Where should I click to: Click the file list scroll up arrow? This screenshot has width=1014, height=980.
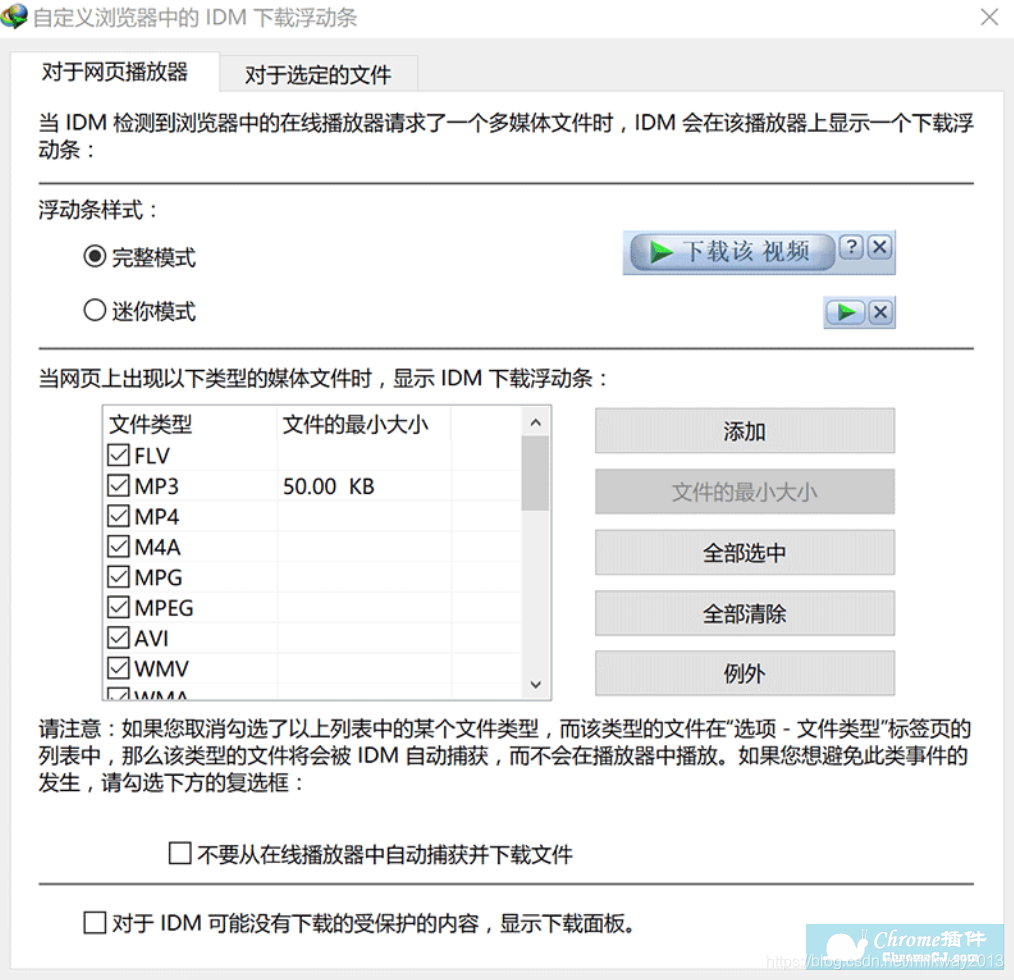[535, 422]
